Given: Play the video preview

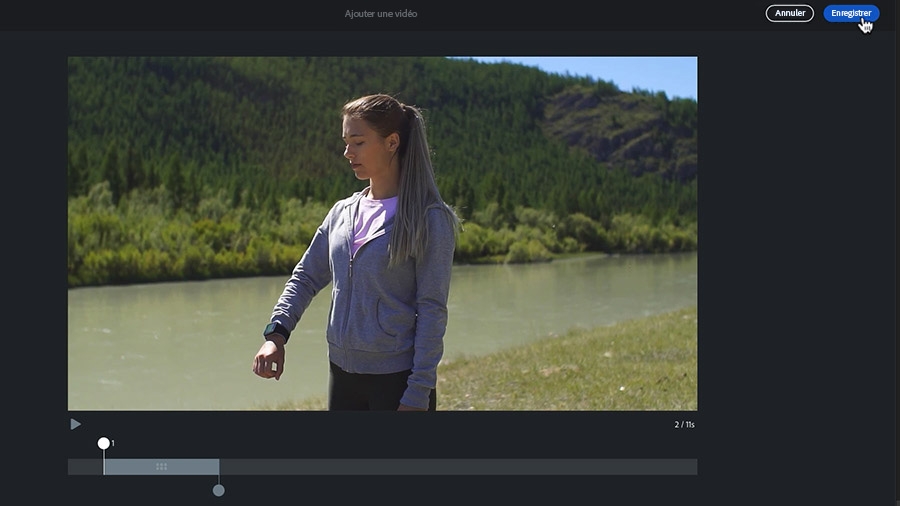Looking at the screenshot, I should click(x=75, y=424).
